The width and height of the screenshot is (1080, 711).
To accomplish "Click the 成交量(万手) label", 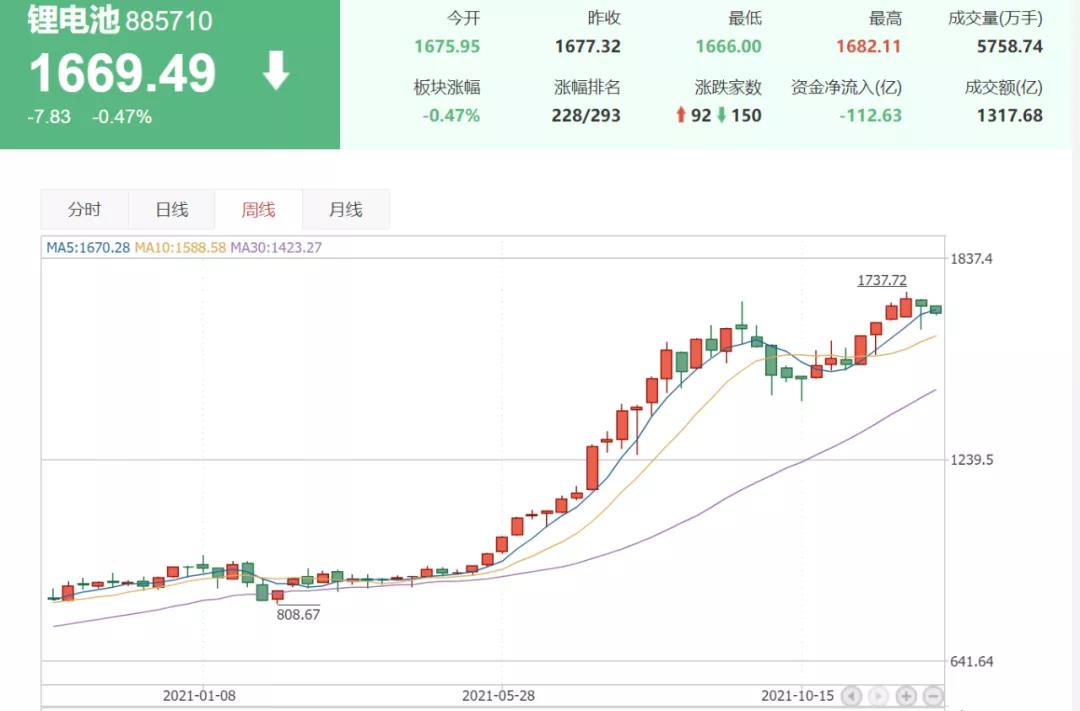I will (x=995, y=19).
